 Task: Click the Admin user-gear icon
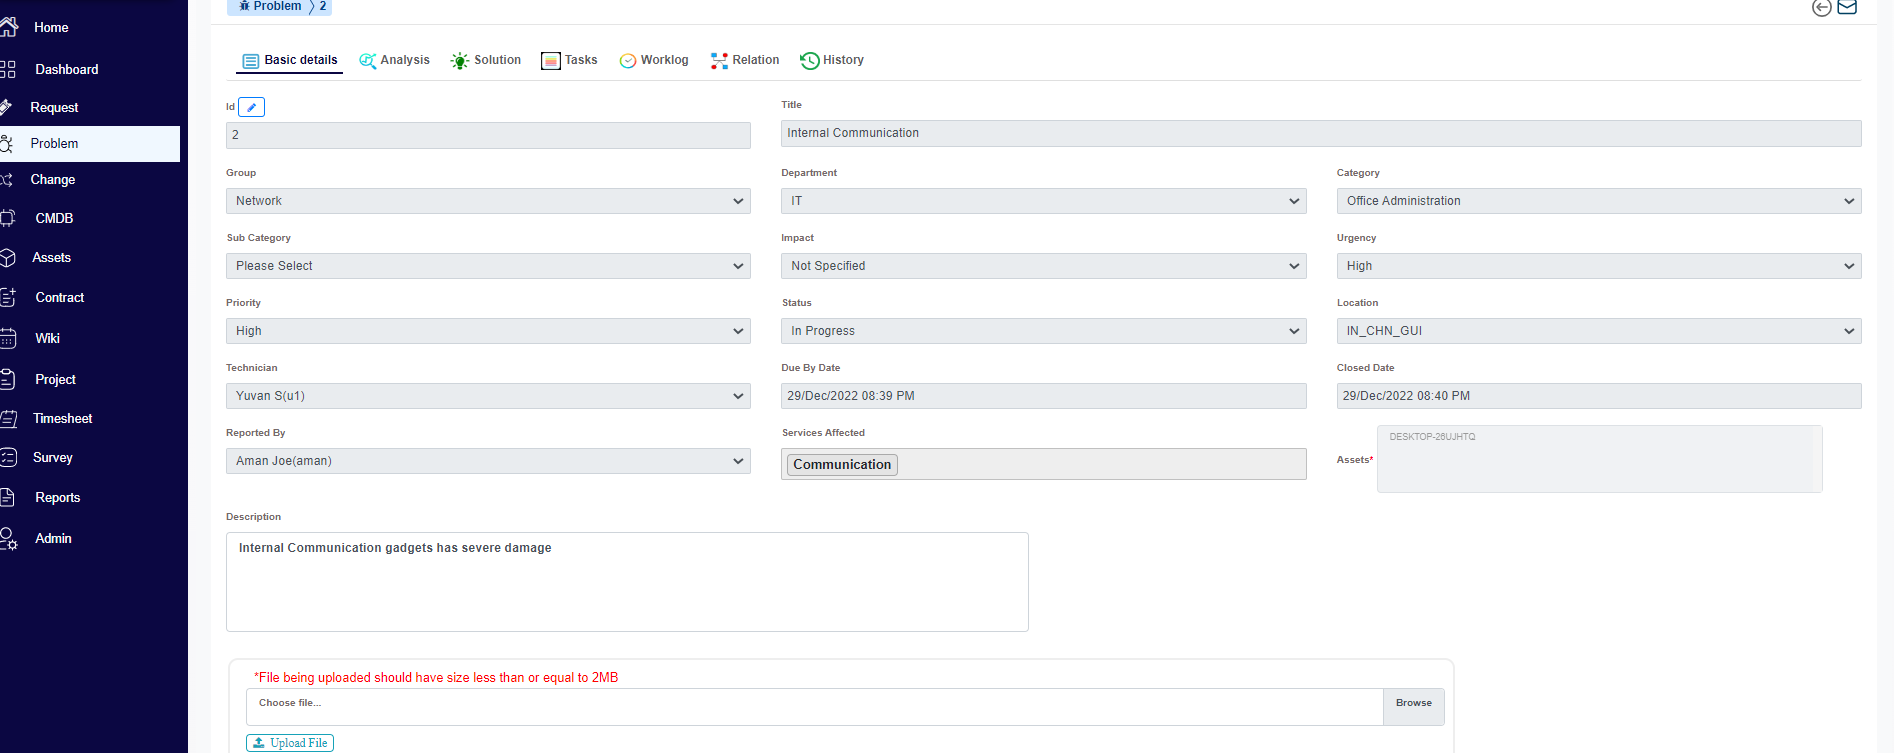[8, 538]
